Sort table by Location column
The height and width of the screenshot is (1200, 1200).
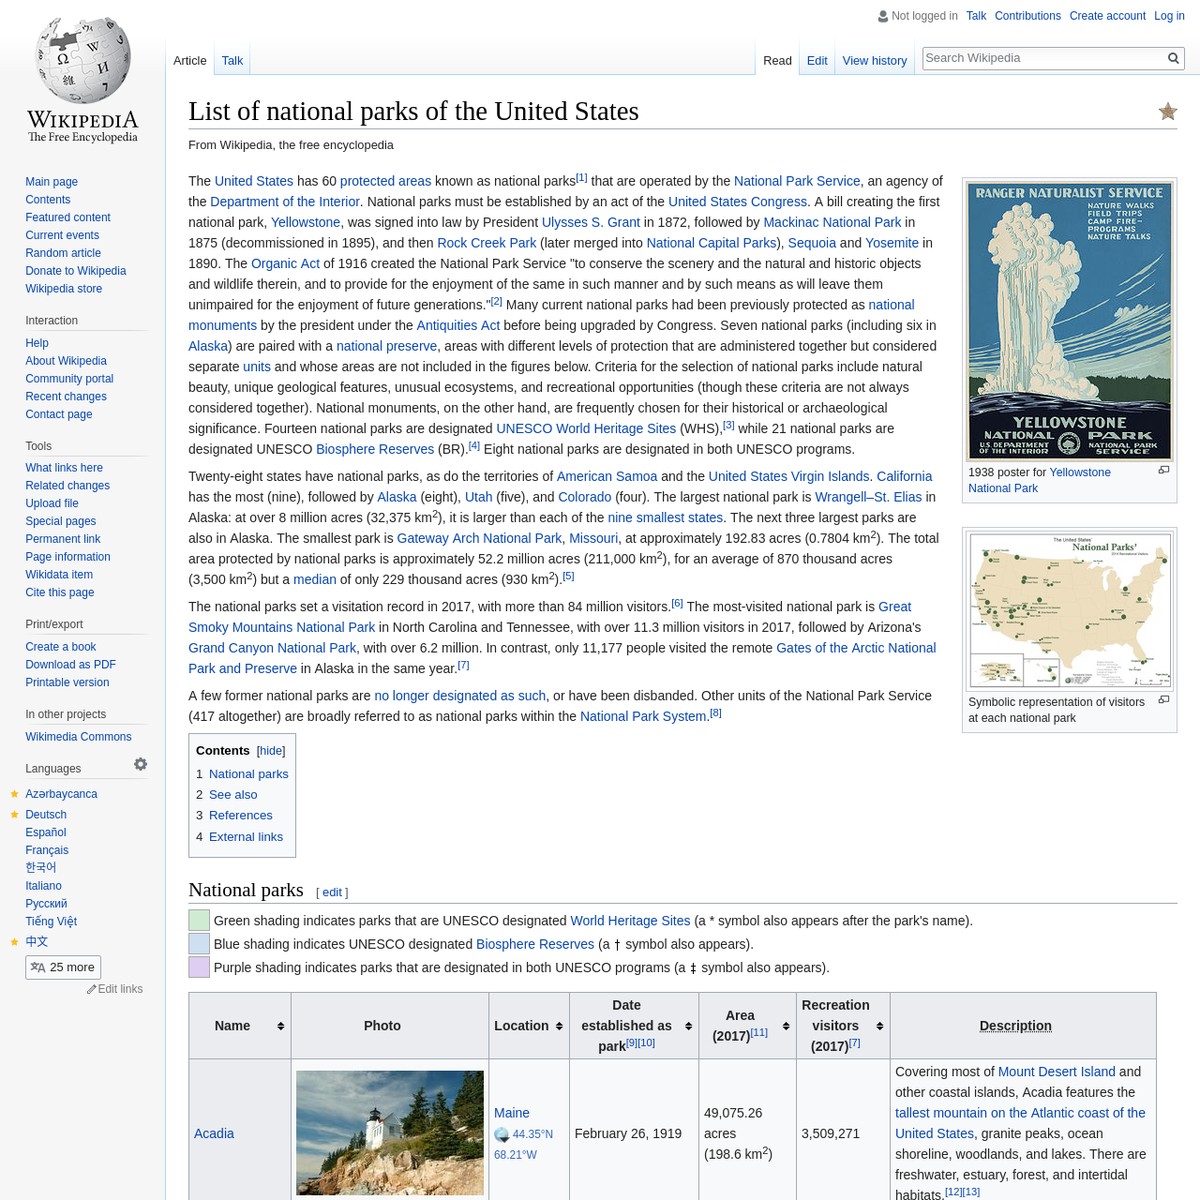(x=559, y=1026)
